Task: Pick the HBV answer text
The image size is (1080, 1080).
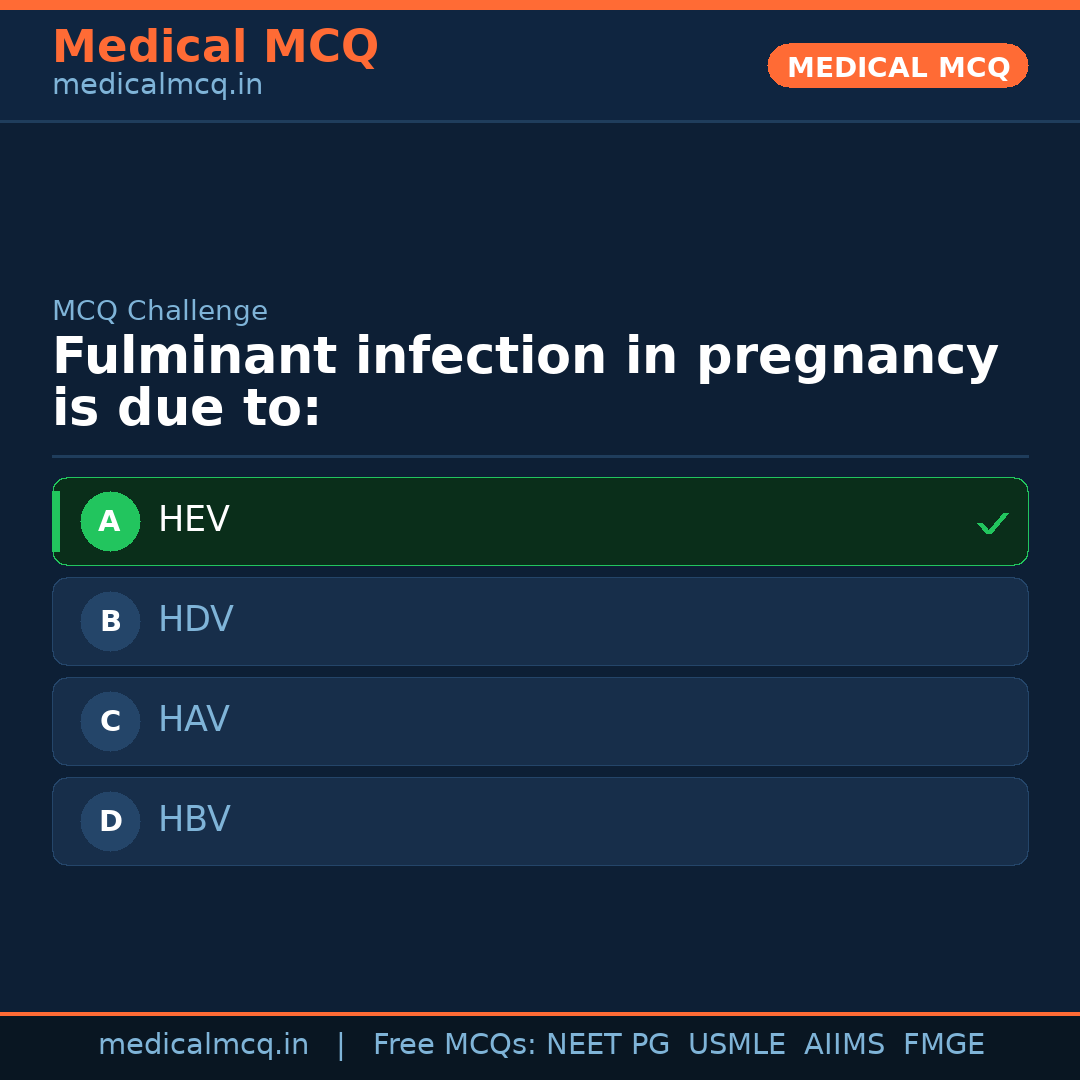Action: coord(194,820)
